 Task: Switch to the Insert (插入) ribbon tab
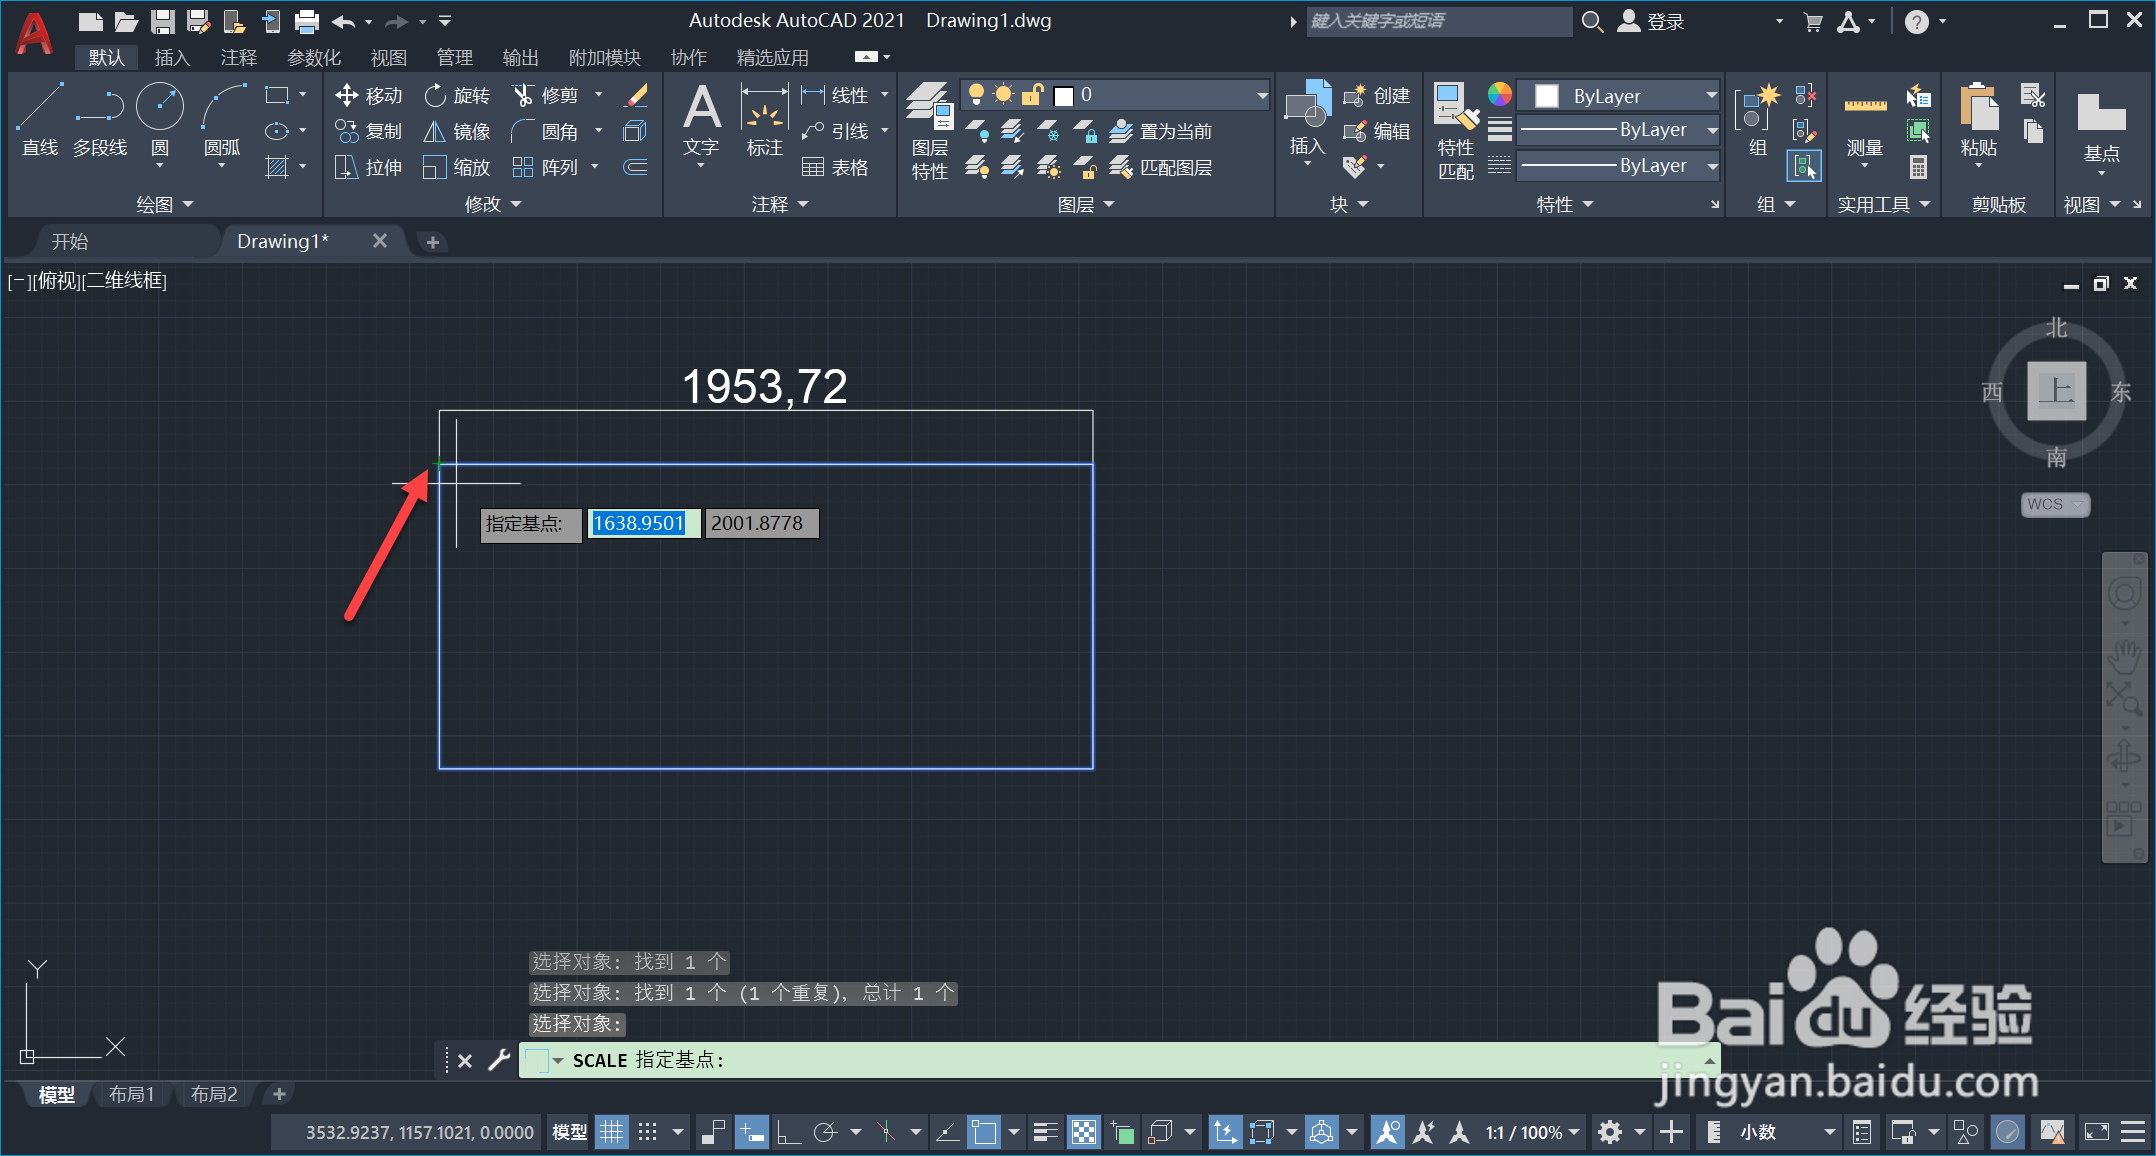[x=172, y=58]
